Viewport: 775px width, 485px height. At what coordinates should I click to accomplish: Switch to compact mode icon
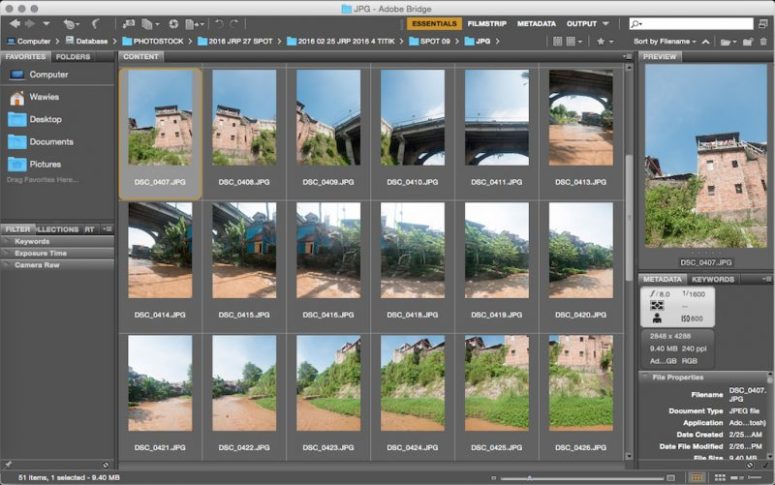pos(763,23)
